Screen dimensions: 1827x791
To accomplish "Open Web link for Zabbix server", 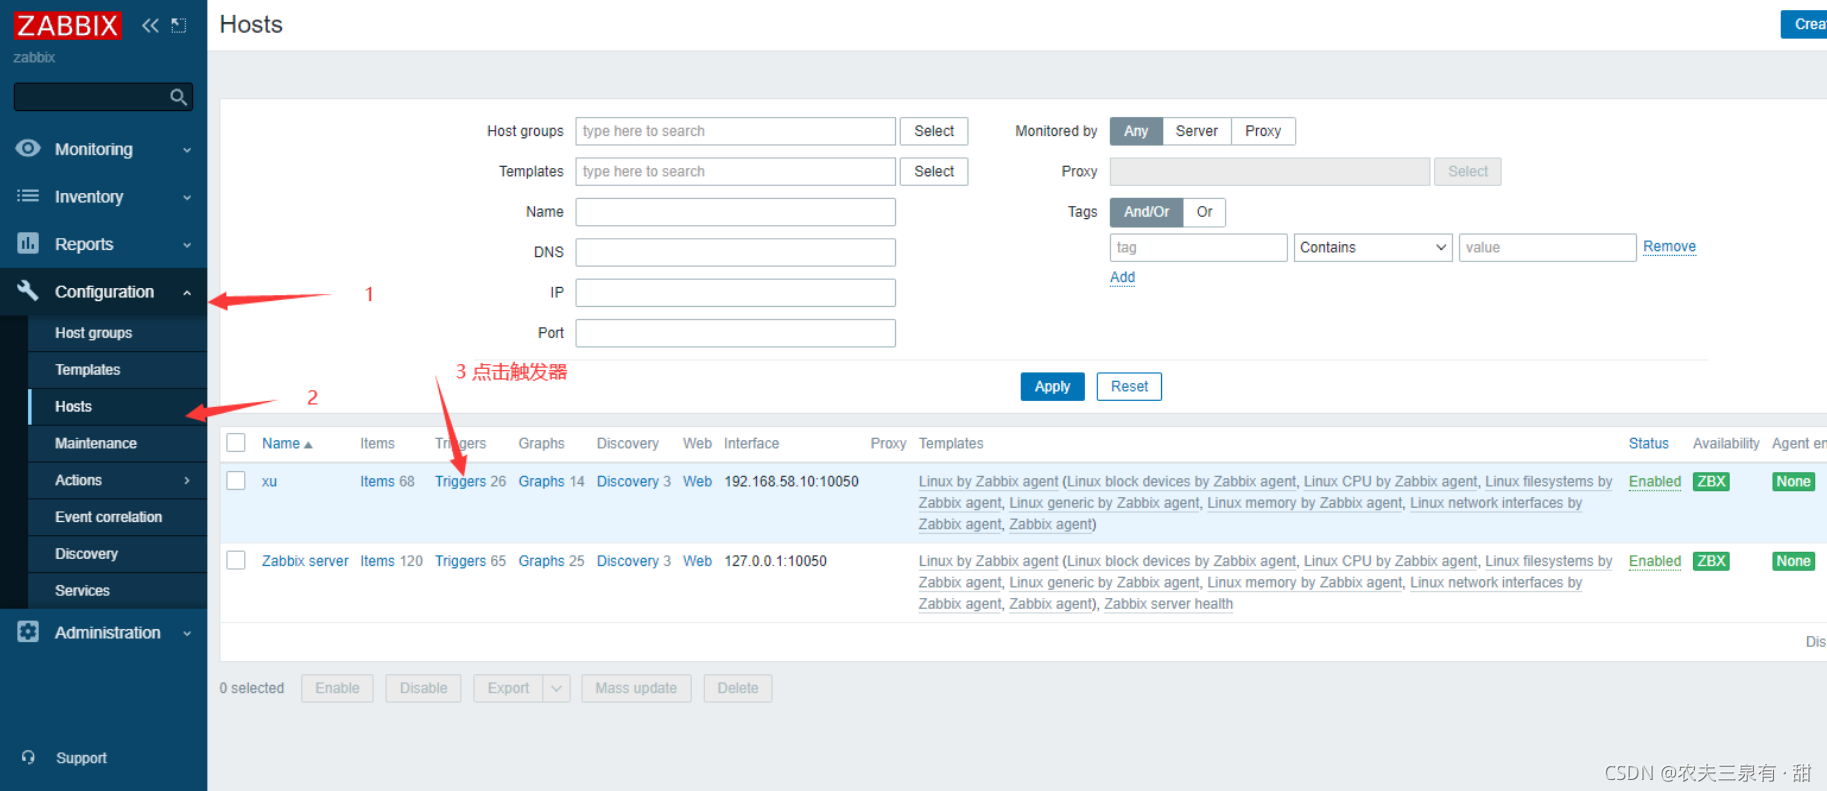I will (697, 561).
